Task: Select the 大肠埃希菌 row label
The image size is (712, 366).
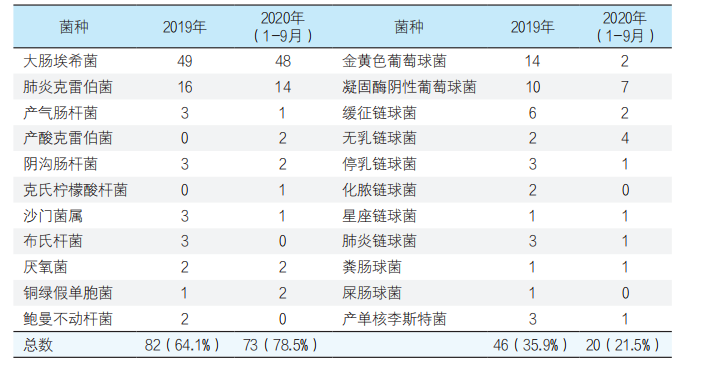Action: pyautogui.click(x=60, y=61)
